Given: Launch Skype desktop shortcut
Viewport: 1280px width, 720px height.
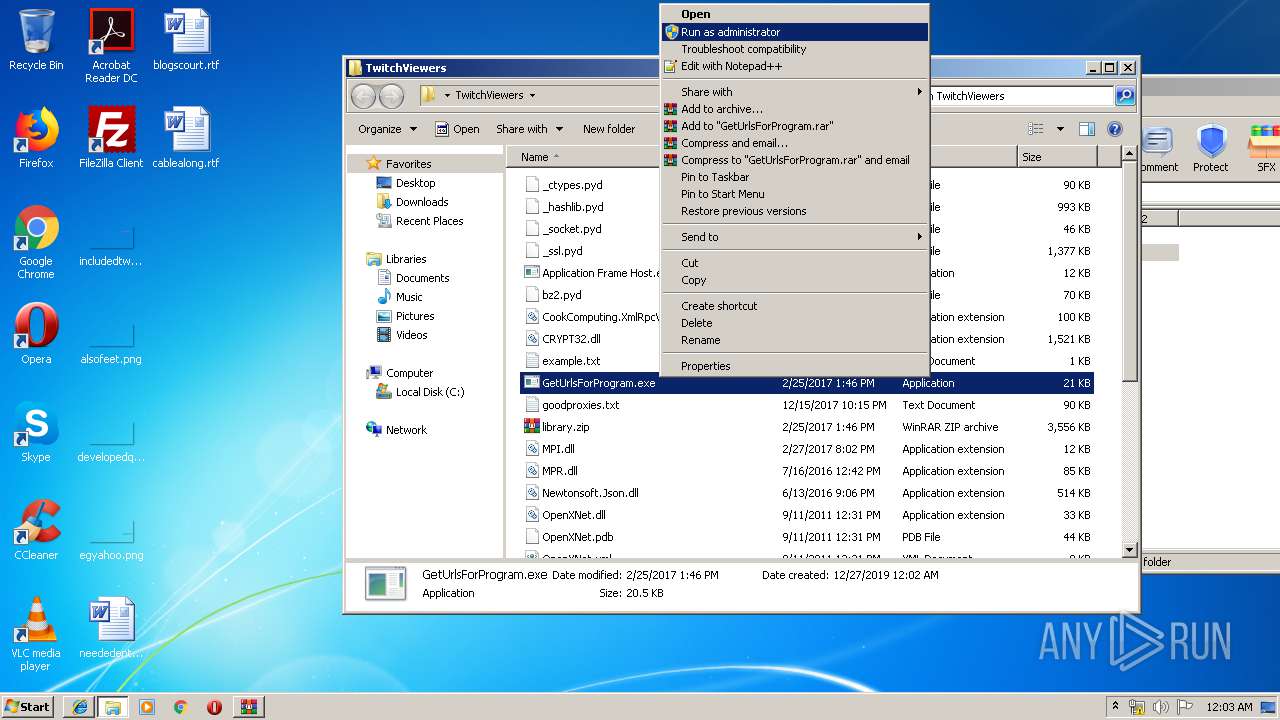Looking at the screenshot, I should click(36, 432).
